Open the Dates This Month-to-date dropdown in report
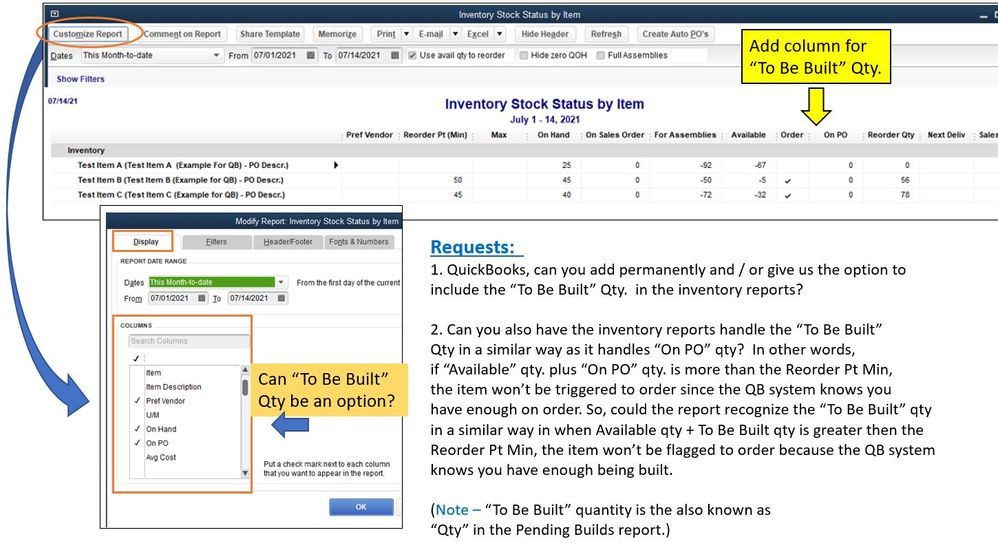This screenshot has width=998, height=559. pyautogui.click(x=216, y=55)
